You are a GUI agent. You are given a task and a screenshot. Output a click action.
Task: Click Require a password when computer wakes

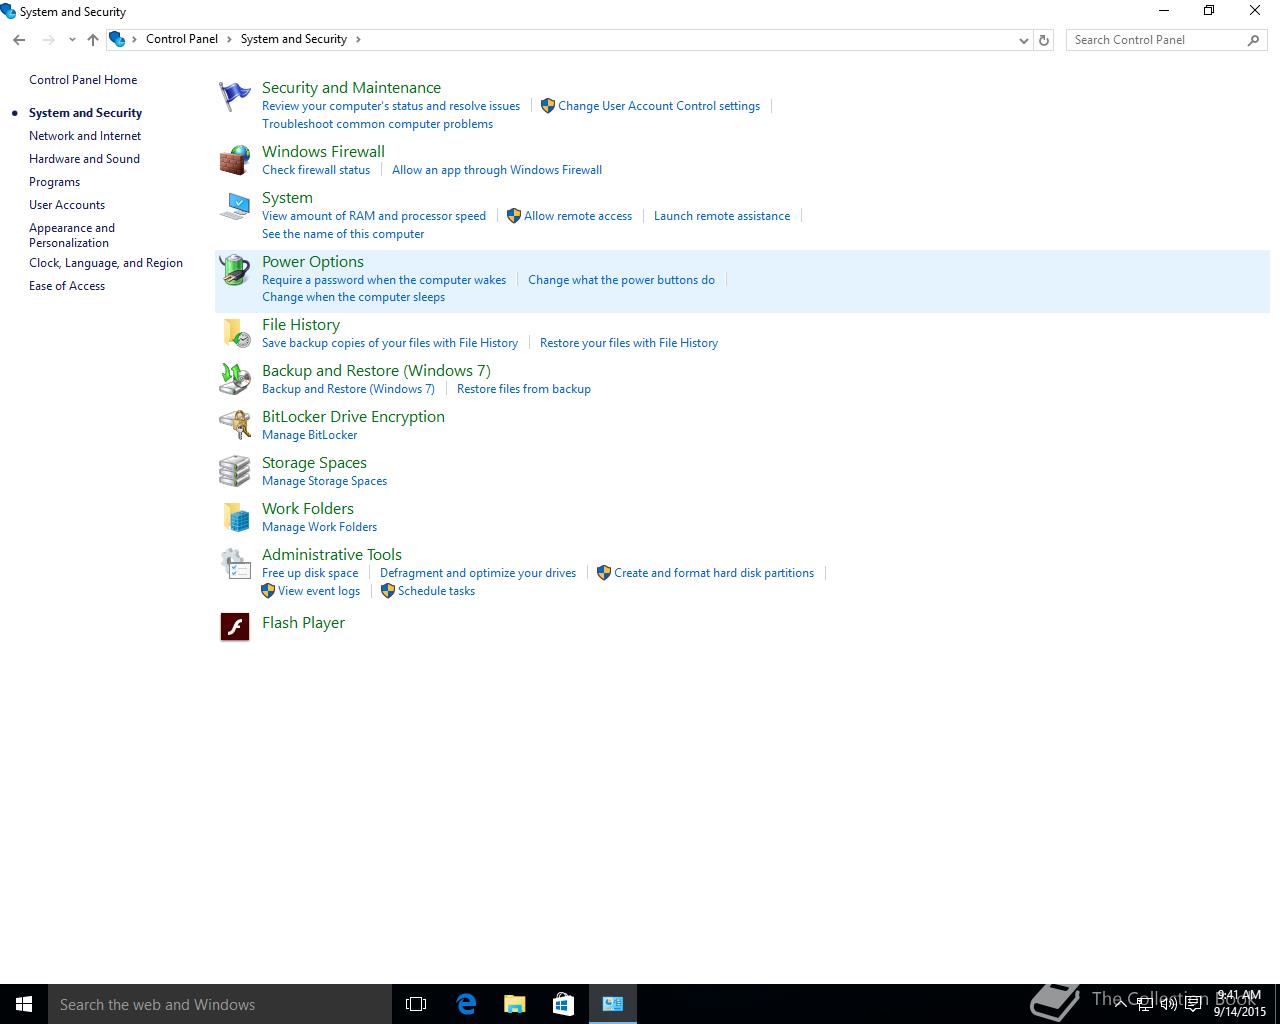pyautogui.click(x=384, y=280)
